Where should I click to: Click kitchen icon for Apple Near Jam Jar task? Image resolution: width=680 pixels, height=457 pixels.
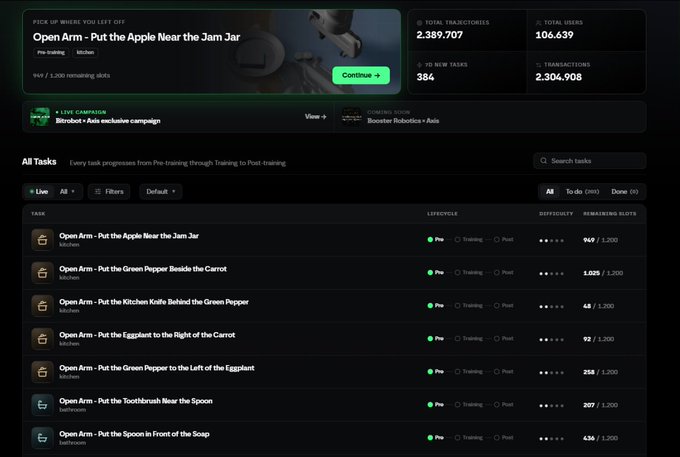[x=42, y=240]
